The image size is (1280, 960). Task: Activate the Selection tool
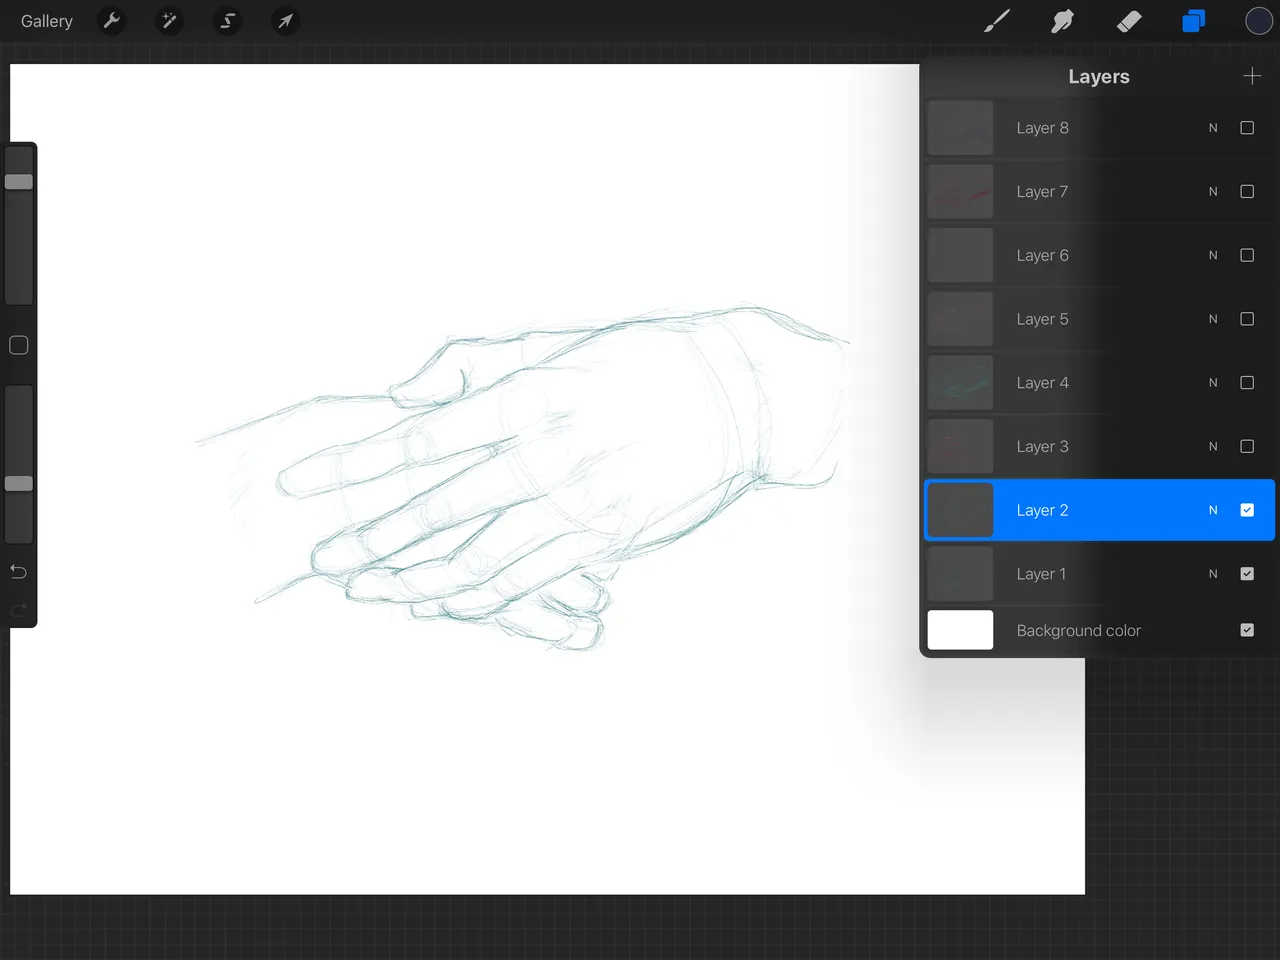(x=228, y=21)
